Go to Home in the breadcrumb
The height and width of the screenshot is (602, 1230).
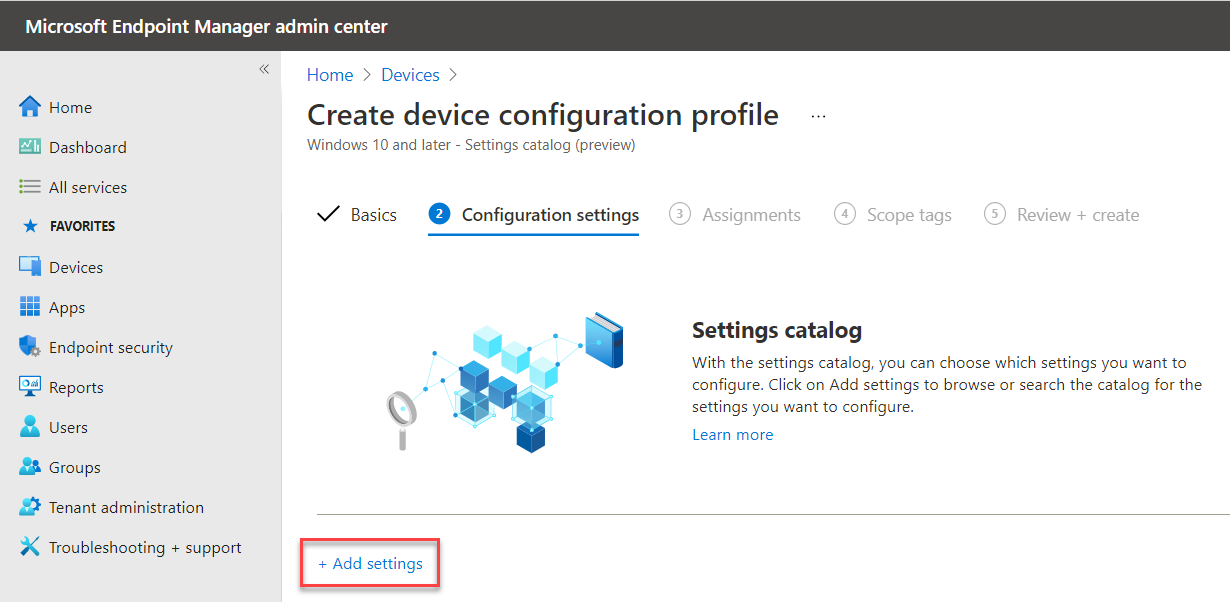point(330,75)
